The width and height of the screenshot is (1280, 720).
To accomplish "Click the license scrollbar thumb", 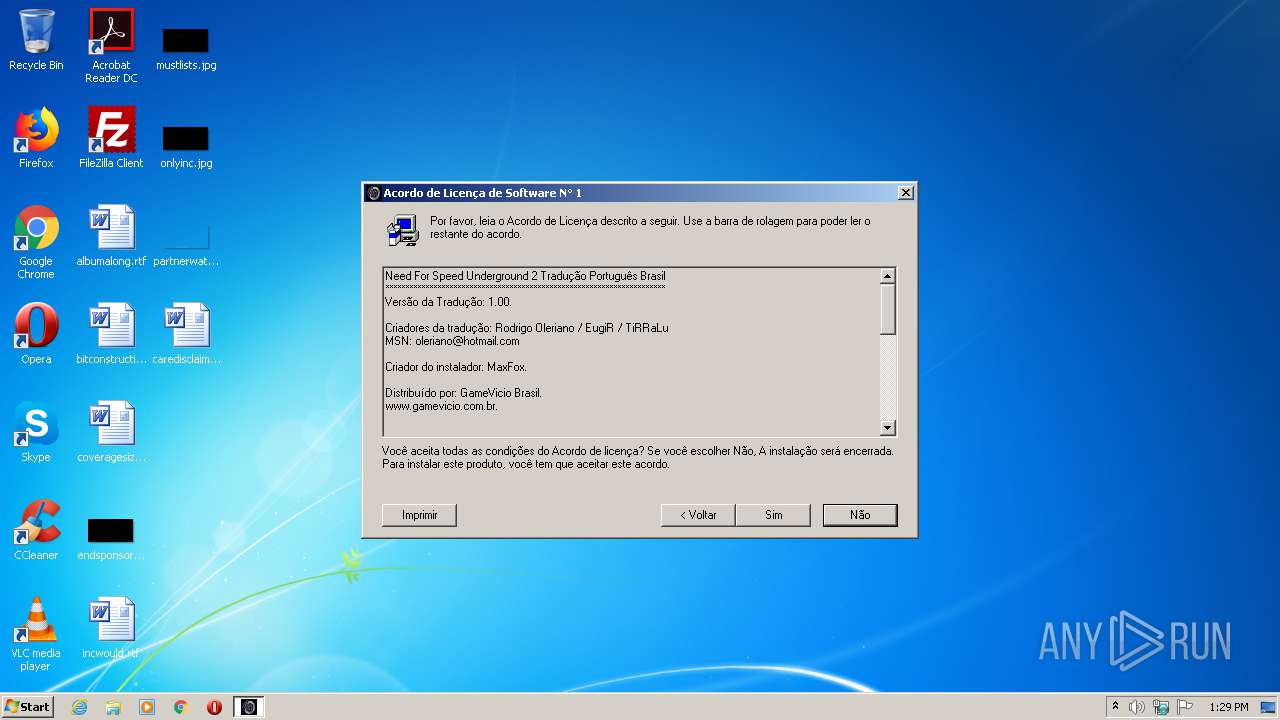I will click(887, 309).
